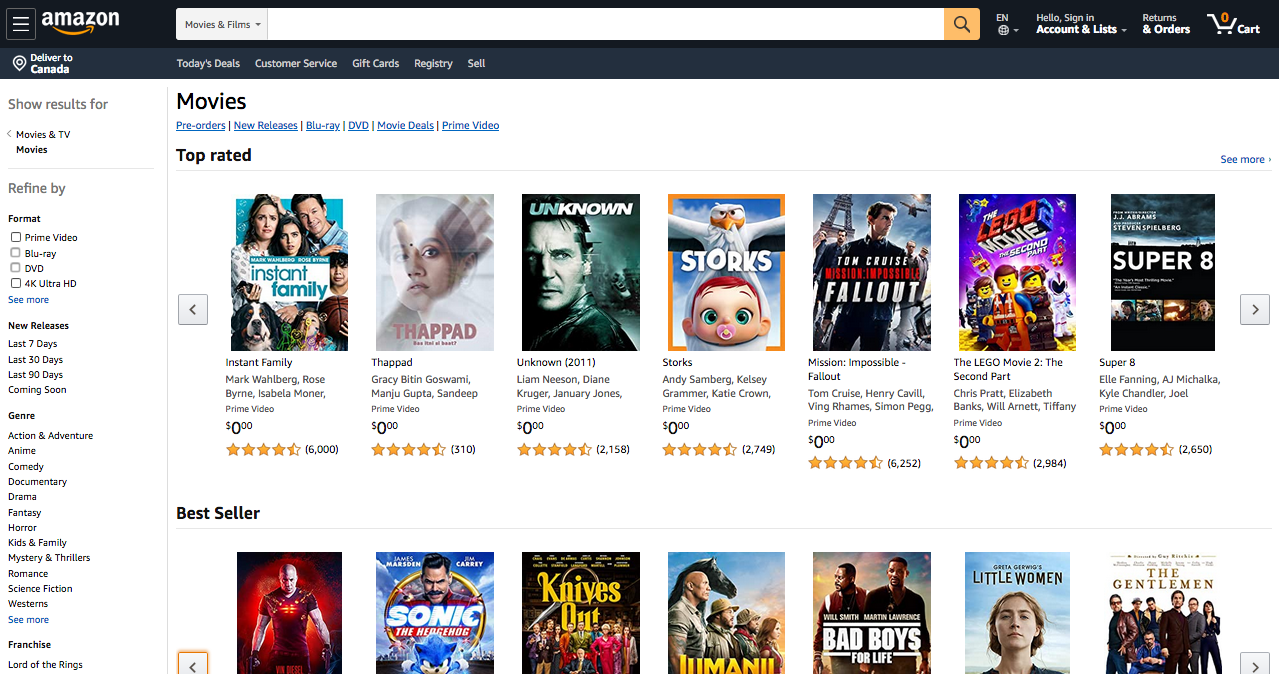Screen dimensions: 1279x674
Task: Expand See more under Format filters
Action: tap(27, 299)
